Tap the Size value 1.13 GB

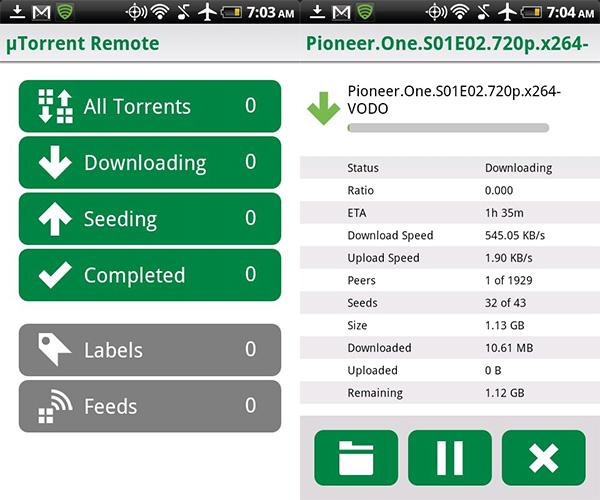coord(505,326)
